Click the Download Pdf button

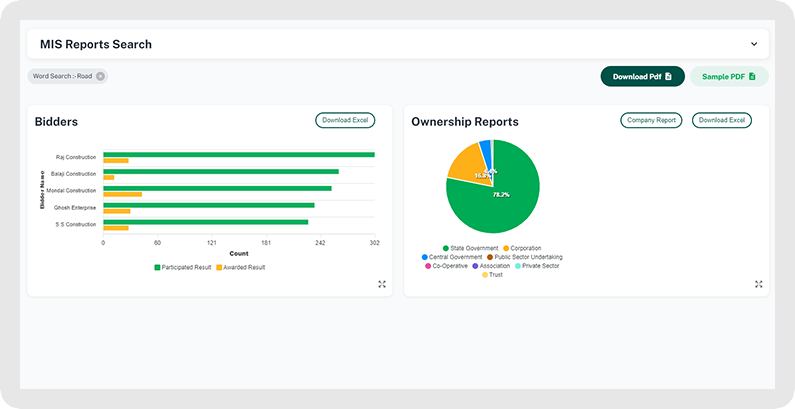[x=642, y=76]
